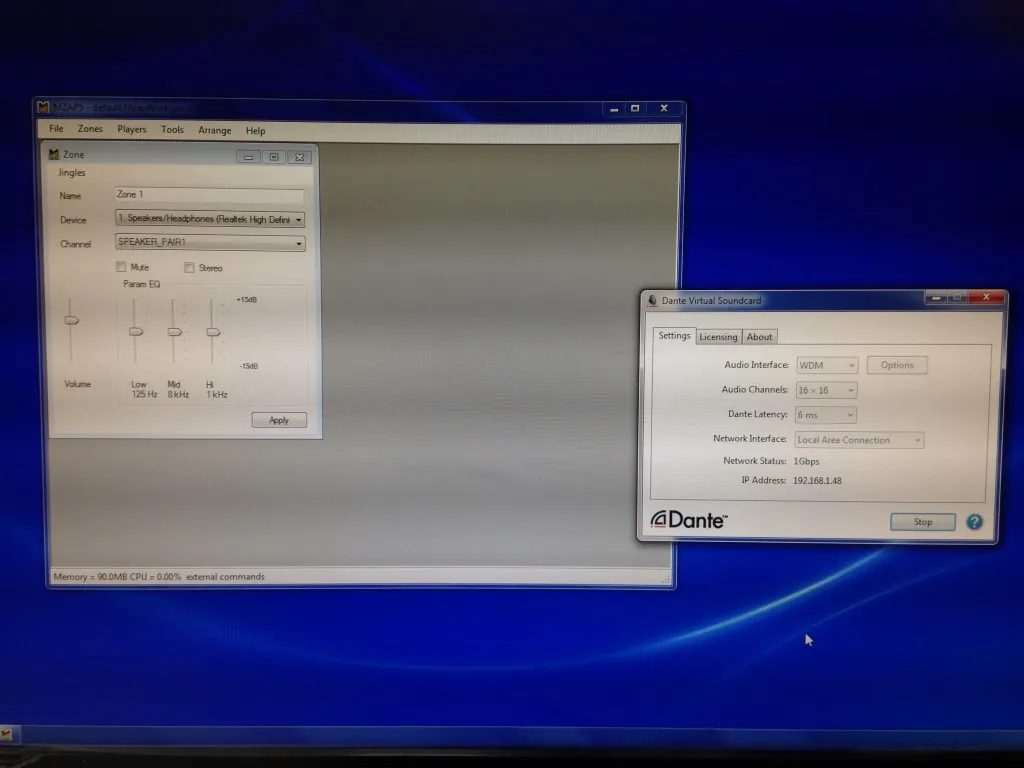The width and height of the screenshot is (1024, 768).
Task: Click the Options button next to Audio Interface
Action: [897, 365]
